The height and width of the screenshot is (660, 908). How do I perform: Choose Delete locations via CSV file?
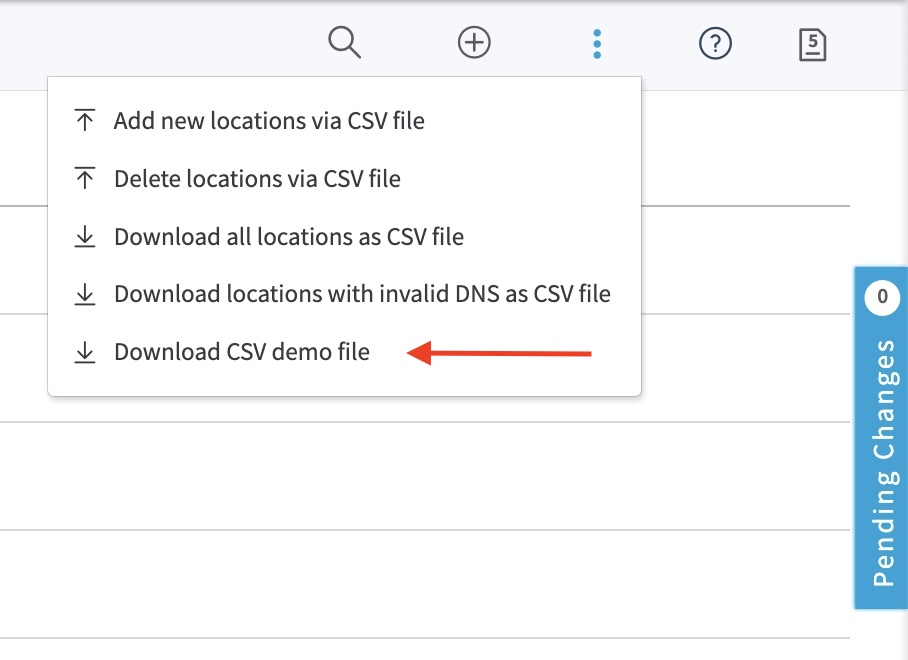257,179
